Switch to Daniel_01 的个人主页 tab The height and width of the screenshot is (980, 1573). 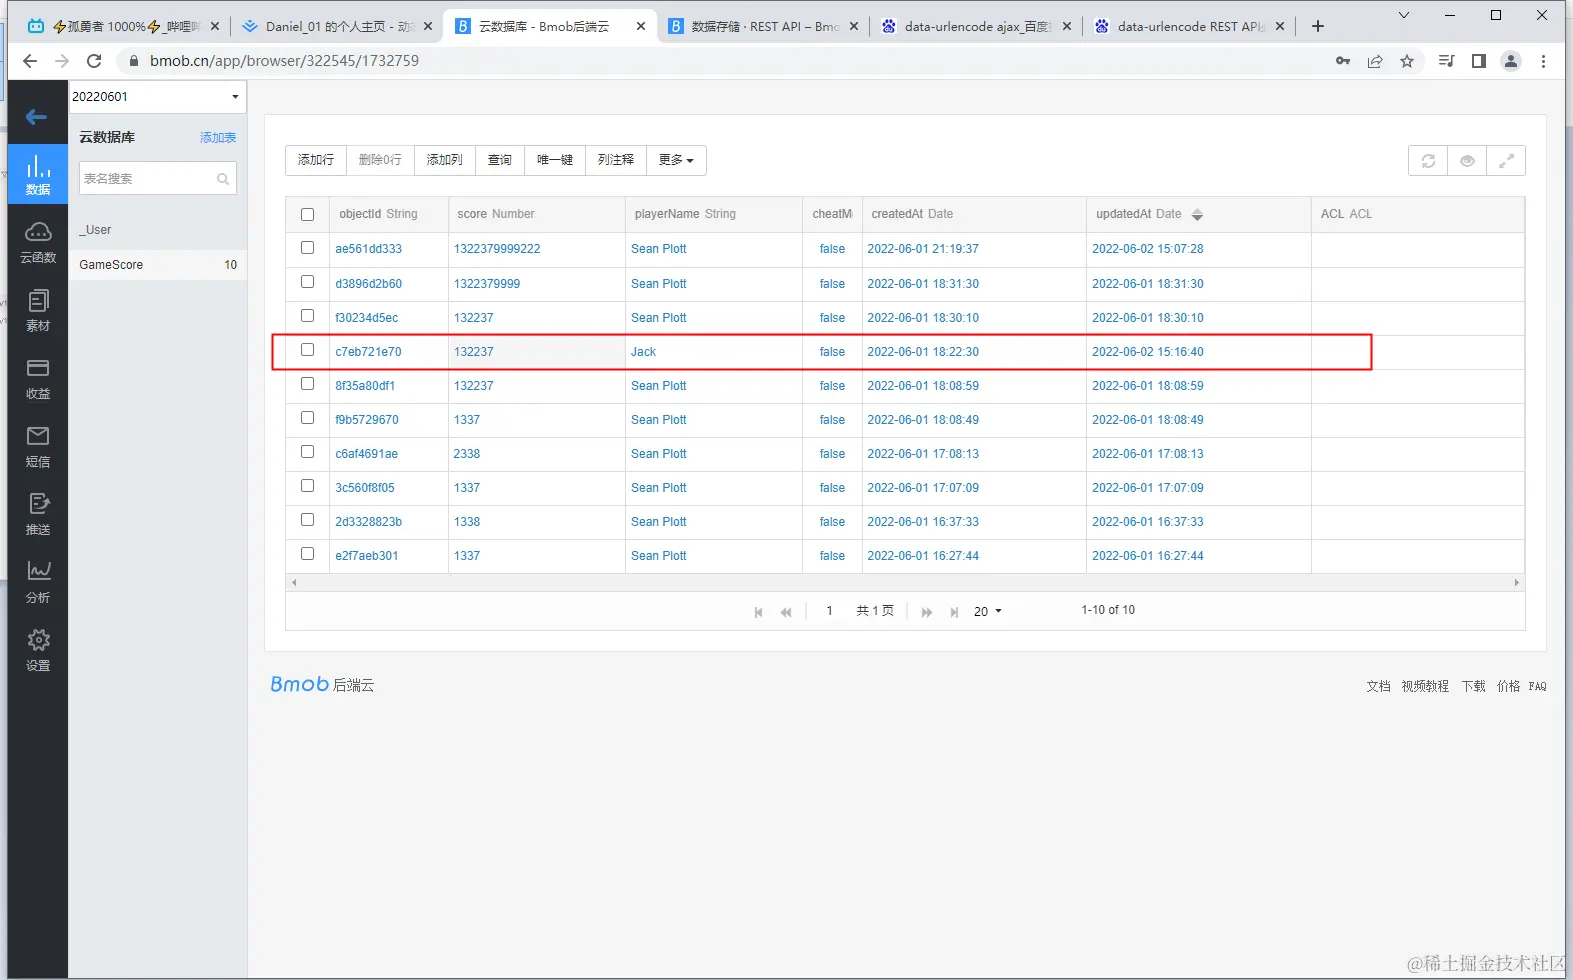pyautogui.click(x=340, y=26)
